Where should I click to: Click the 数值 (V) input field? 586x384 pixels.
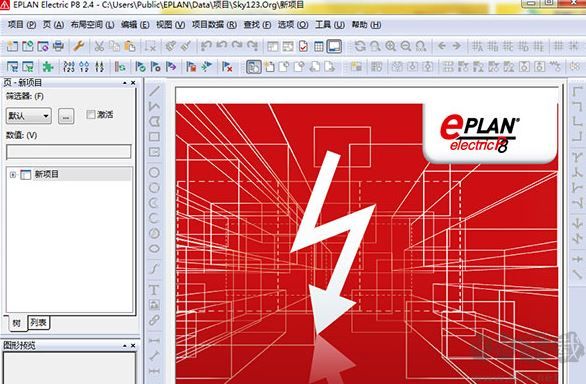tap(69, 152)
